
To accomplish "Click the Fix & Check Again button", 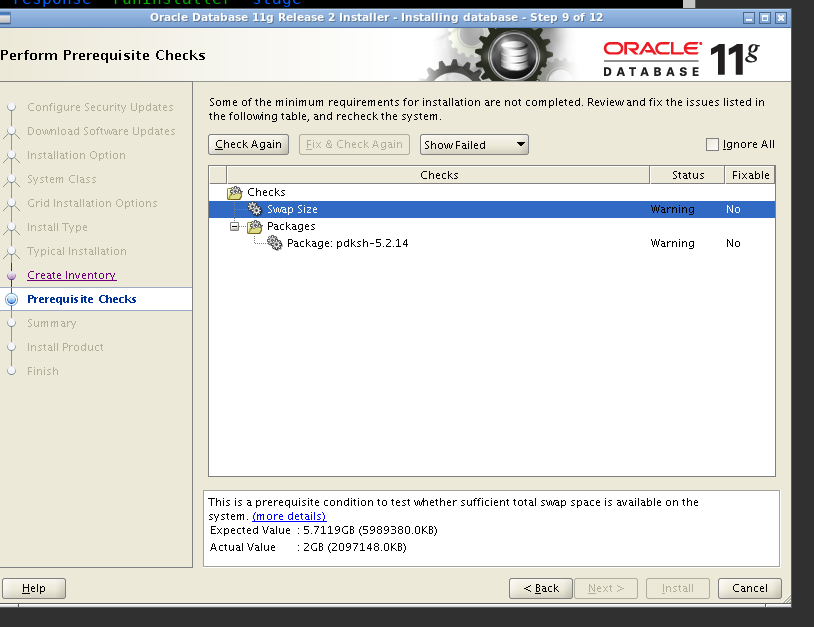I will click(x=354, y=144).
